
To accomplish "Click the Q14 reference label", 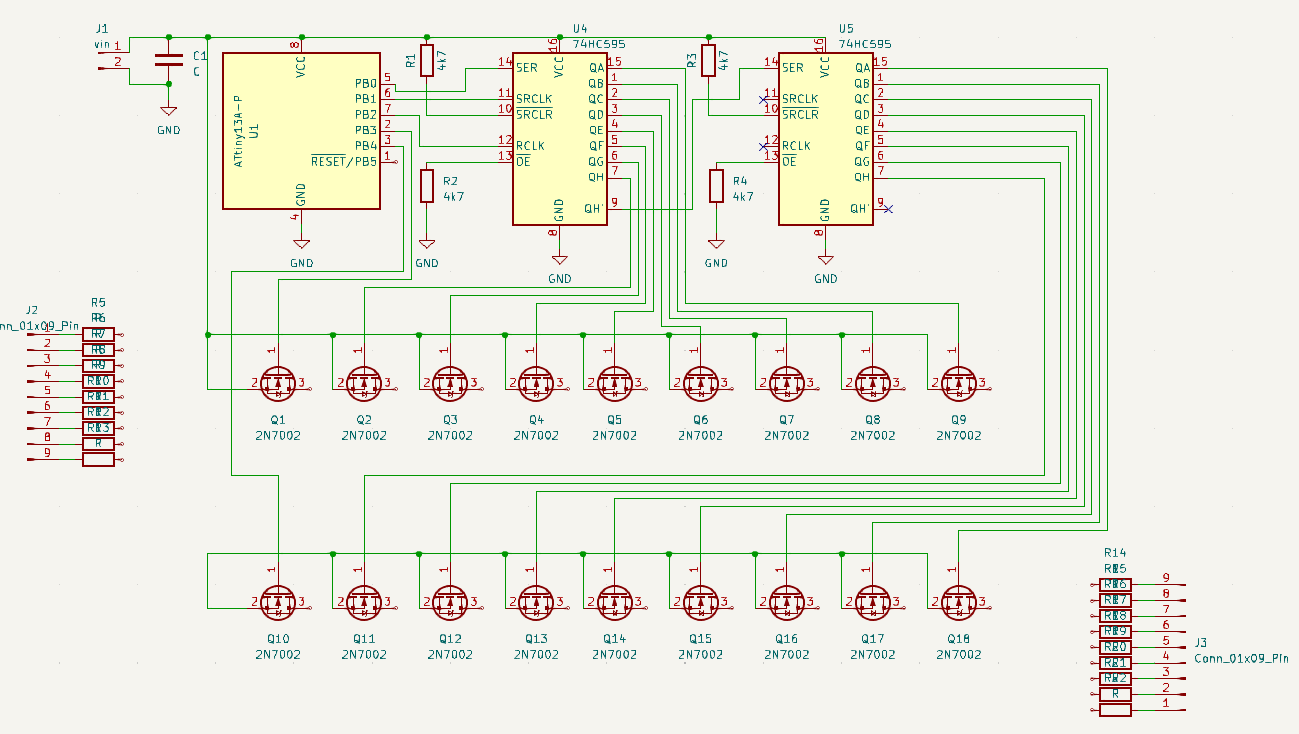I will pos(614,639).
